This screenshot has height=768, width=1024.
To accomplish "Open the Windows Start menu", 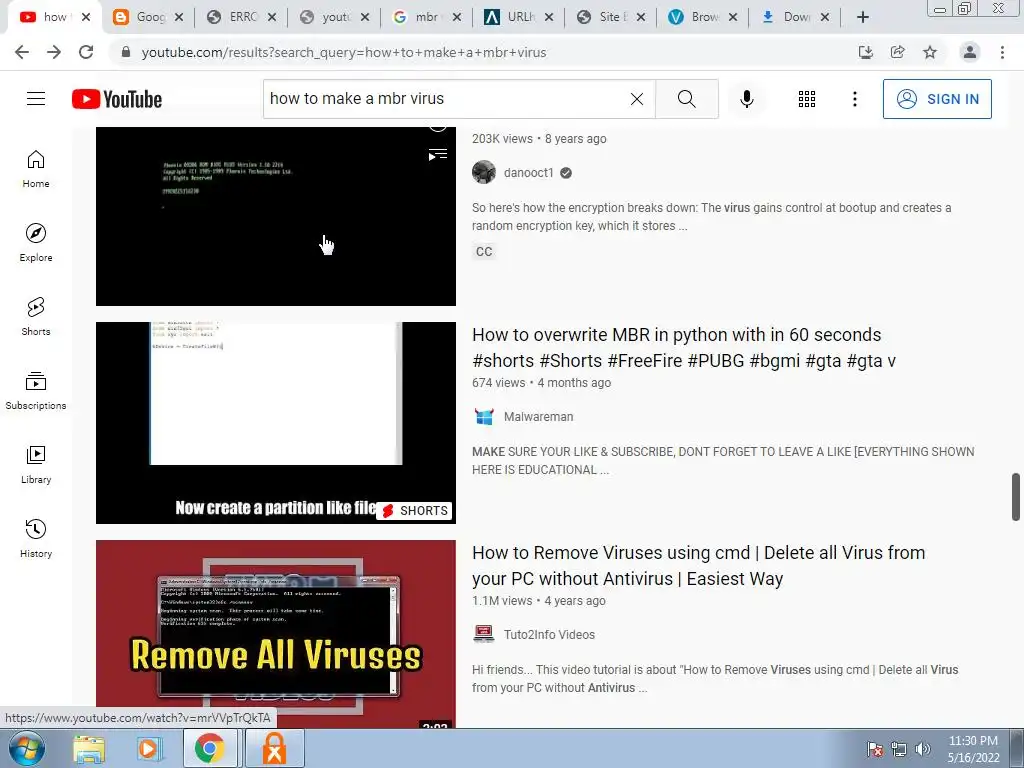I will point(26,748).
